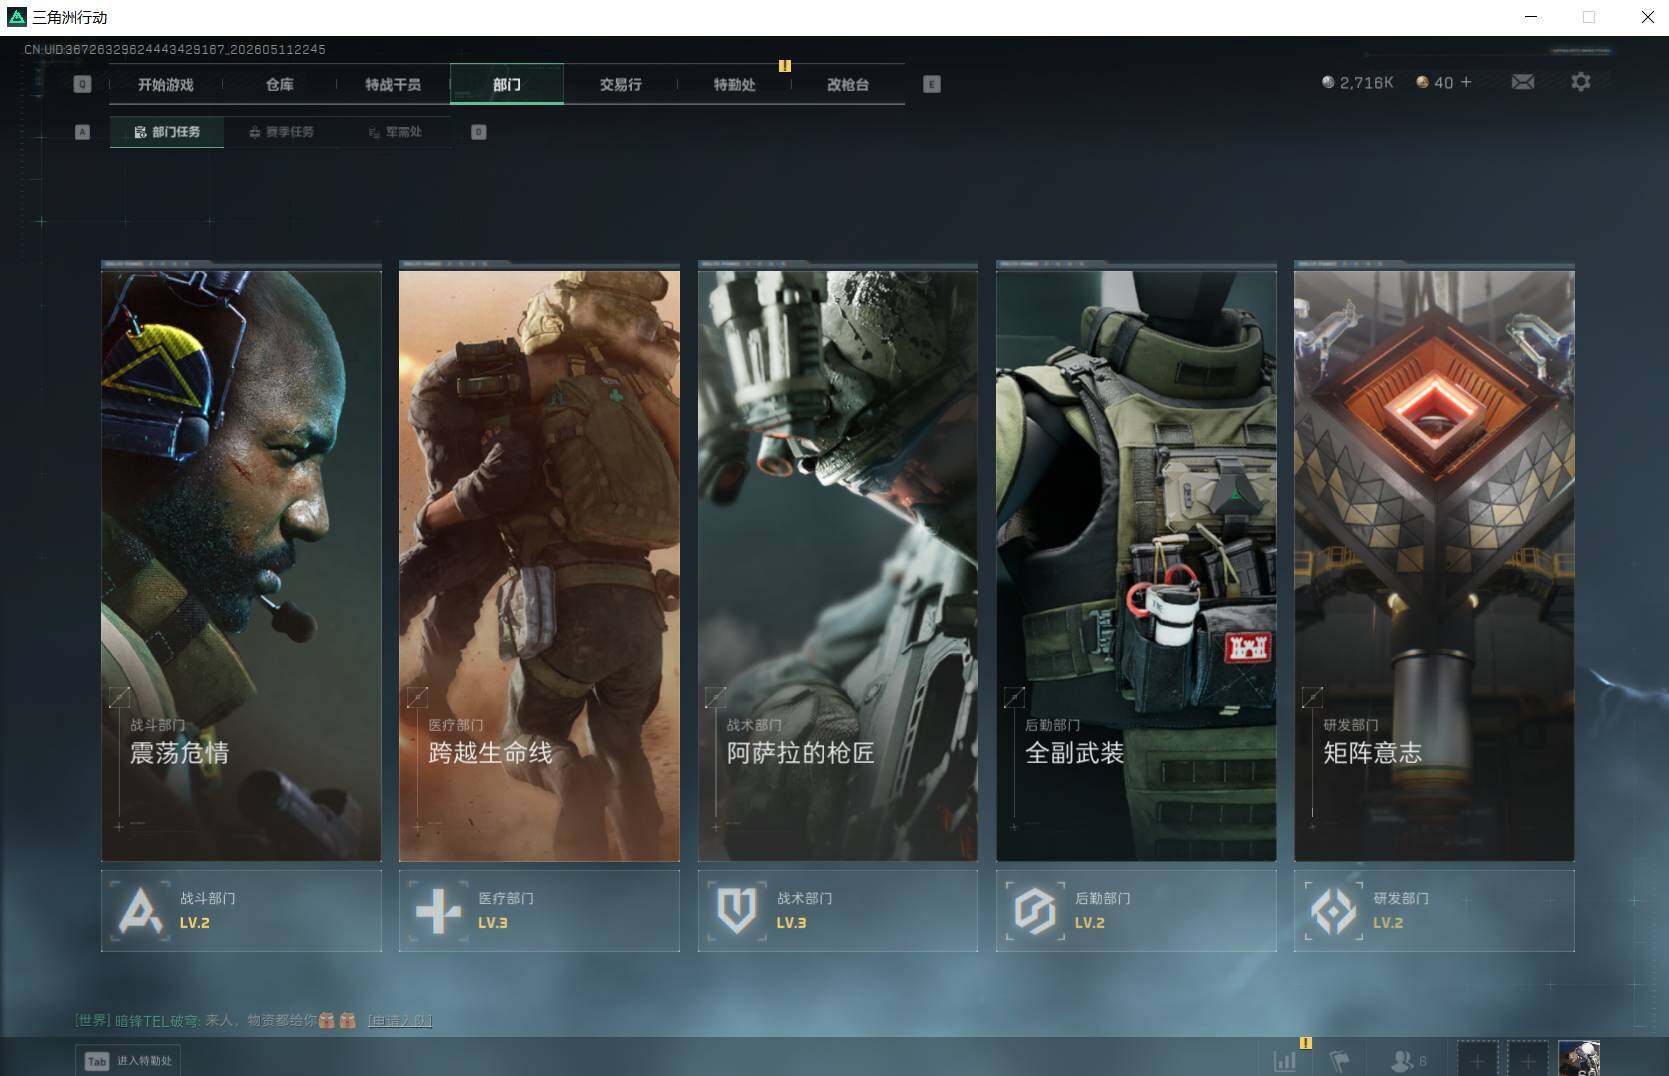
Task: Open the 震荡危情 combat department card
Action: 241,565
